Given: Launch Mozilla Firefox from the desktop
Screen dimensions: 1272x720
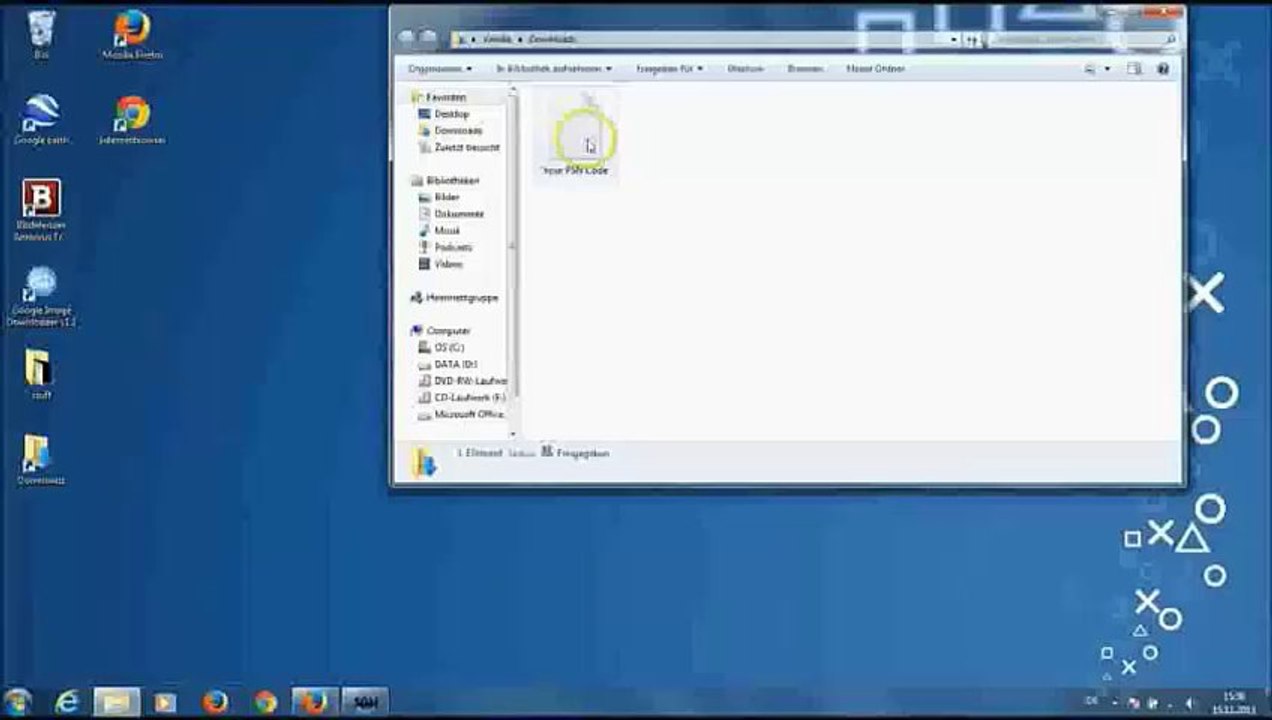Looking at the screenshot, I should coord(132,35).
